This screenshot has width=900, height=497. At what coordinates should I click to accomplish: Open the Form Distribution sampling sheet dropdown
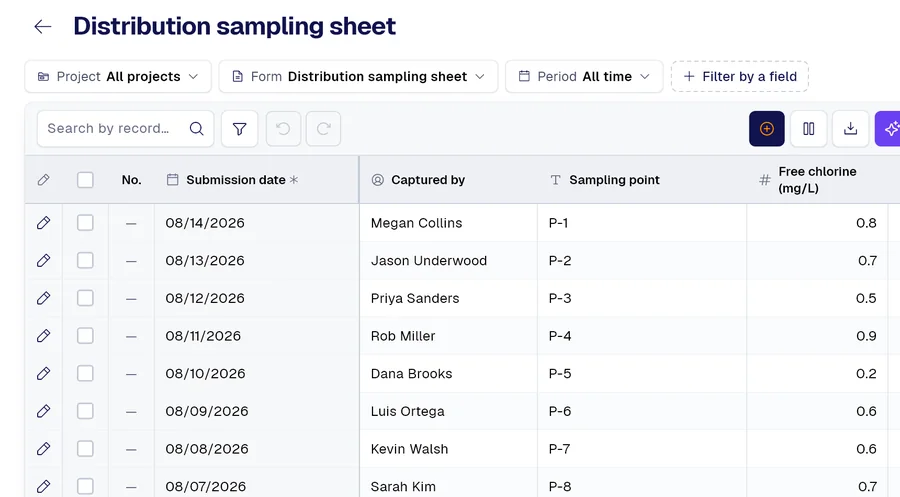(358, 76)
